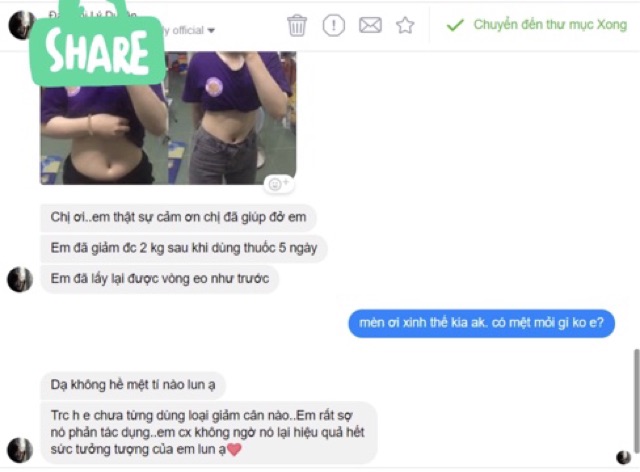Delete conversation with the trash icon
The height and width of the screenshot is (472, 640).
pos(297,25)
